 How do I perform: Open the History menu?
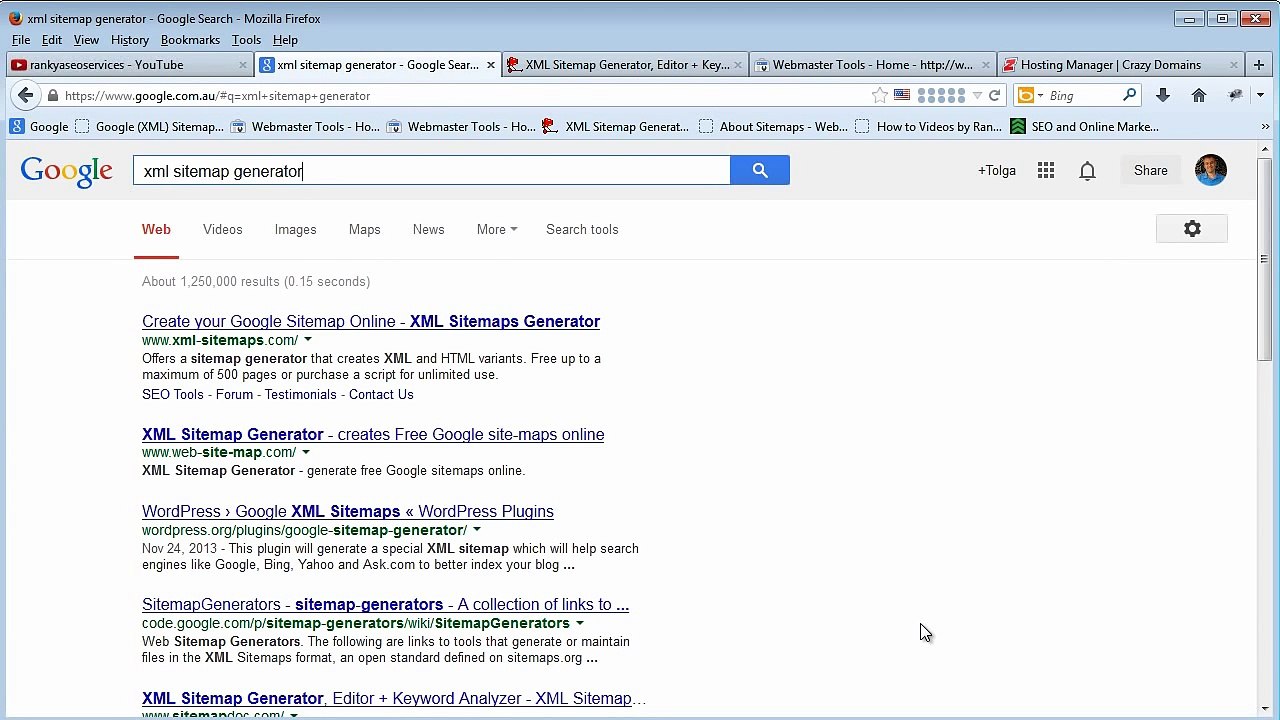130,40
